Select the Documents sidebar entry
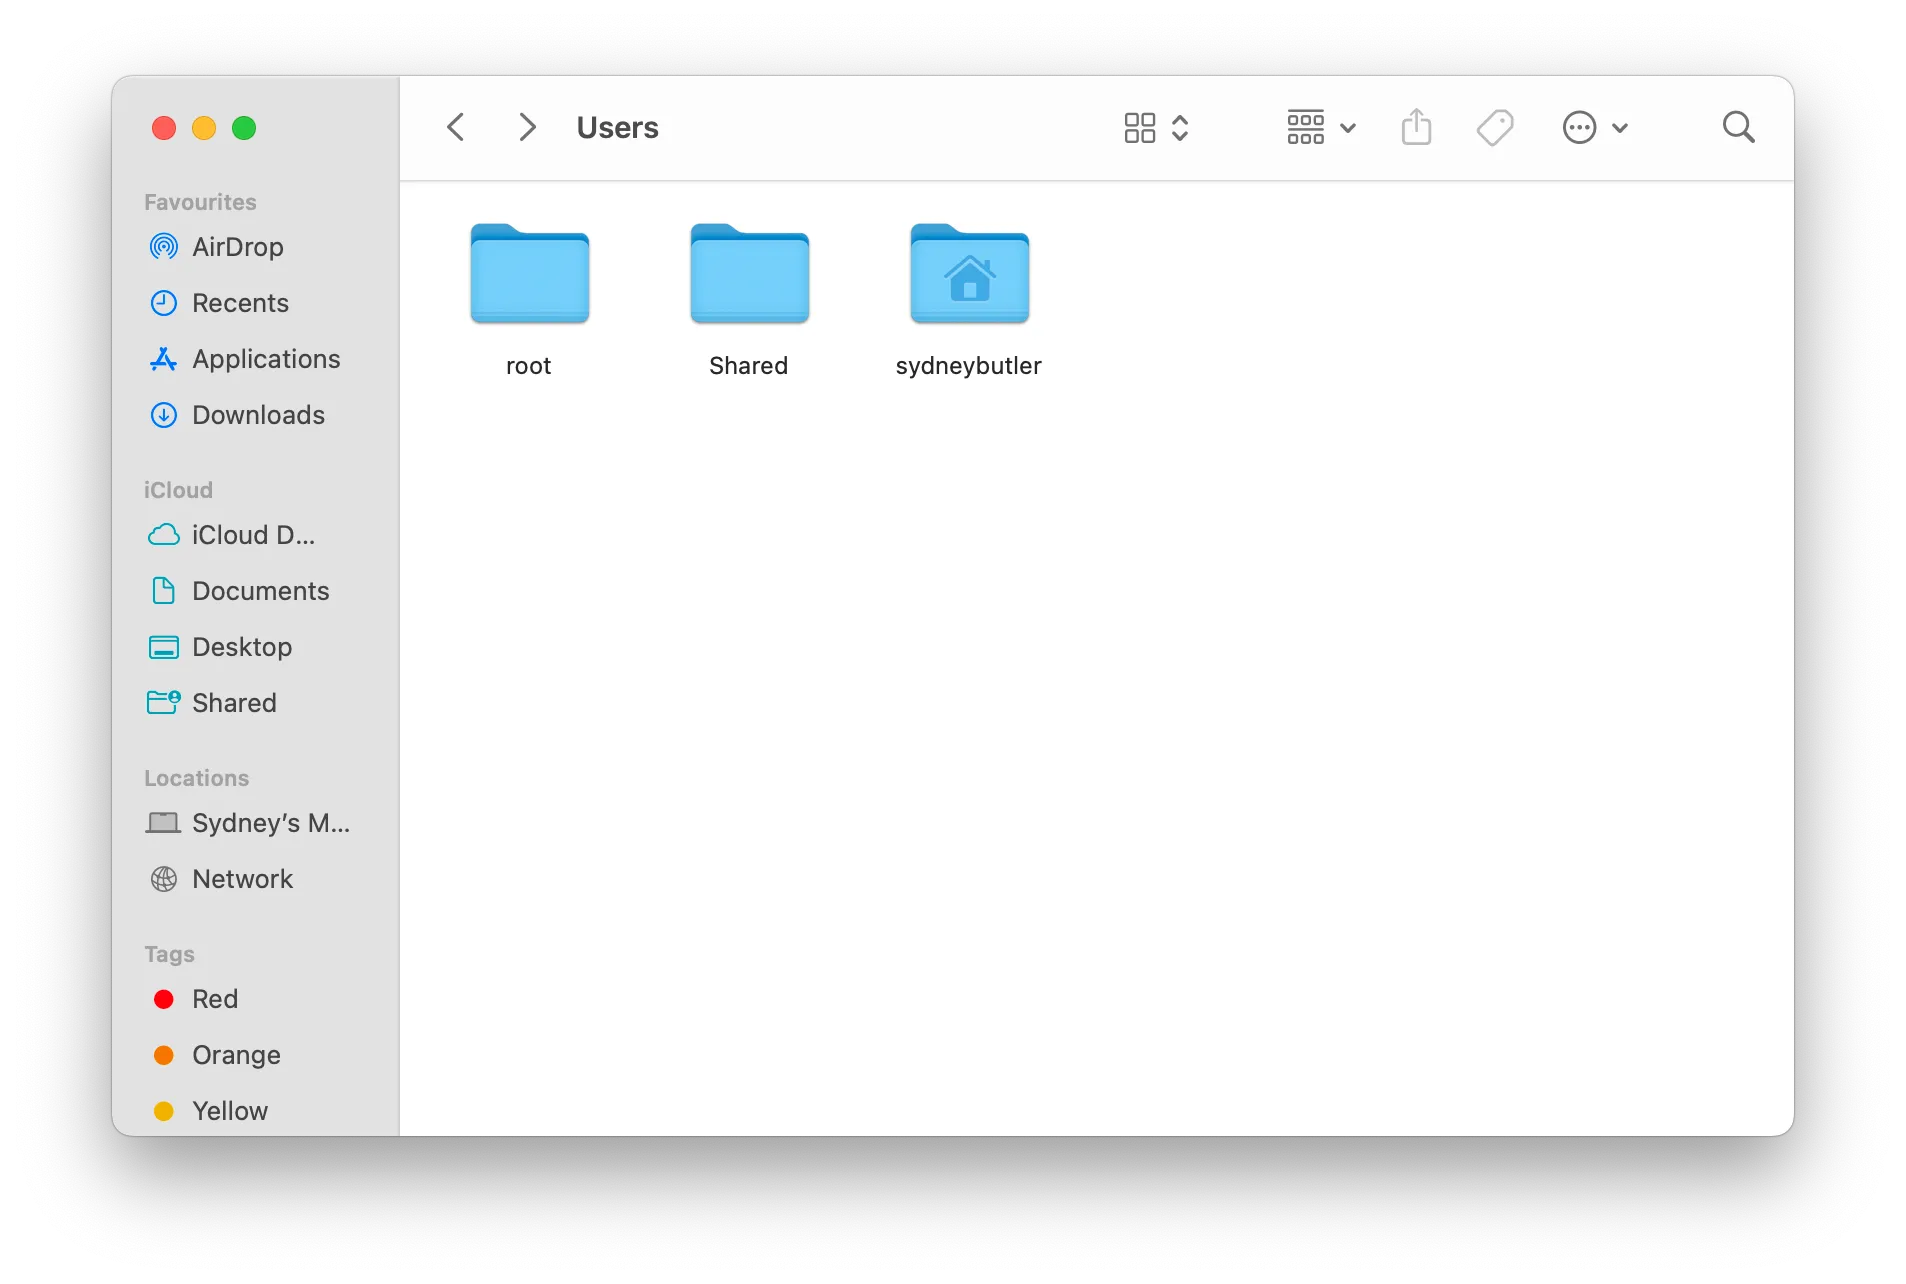The width and height of the screenshot is (1906, 1284). (260, 591)
